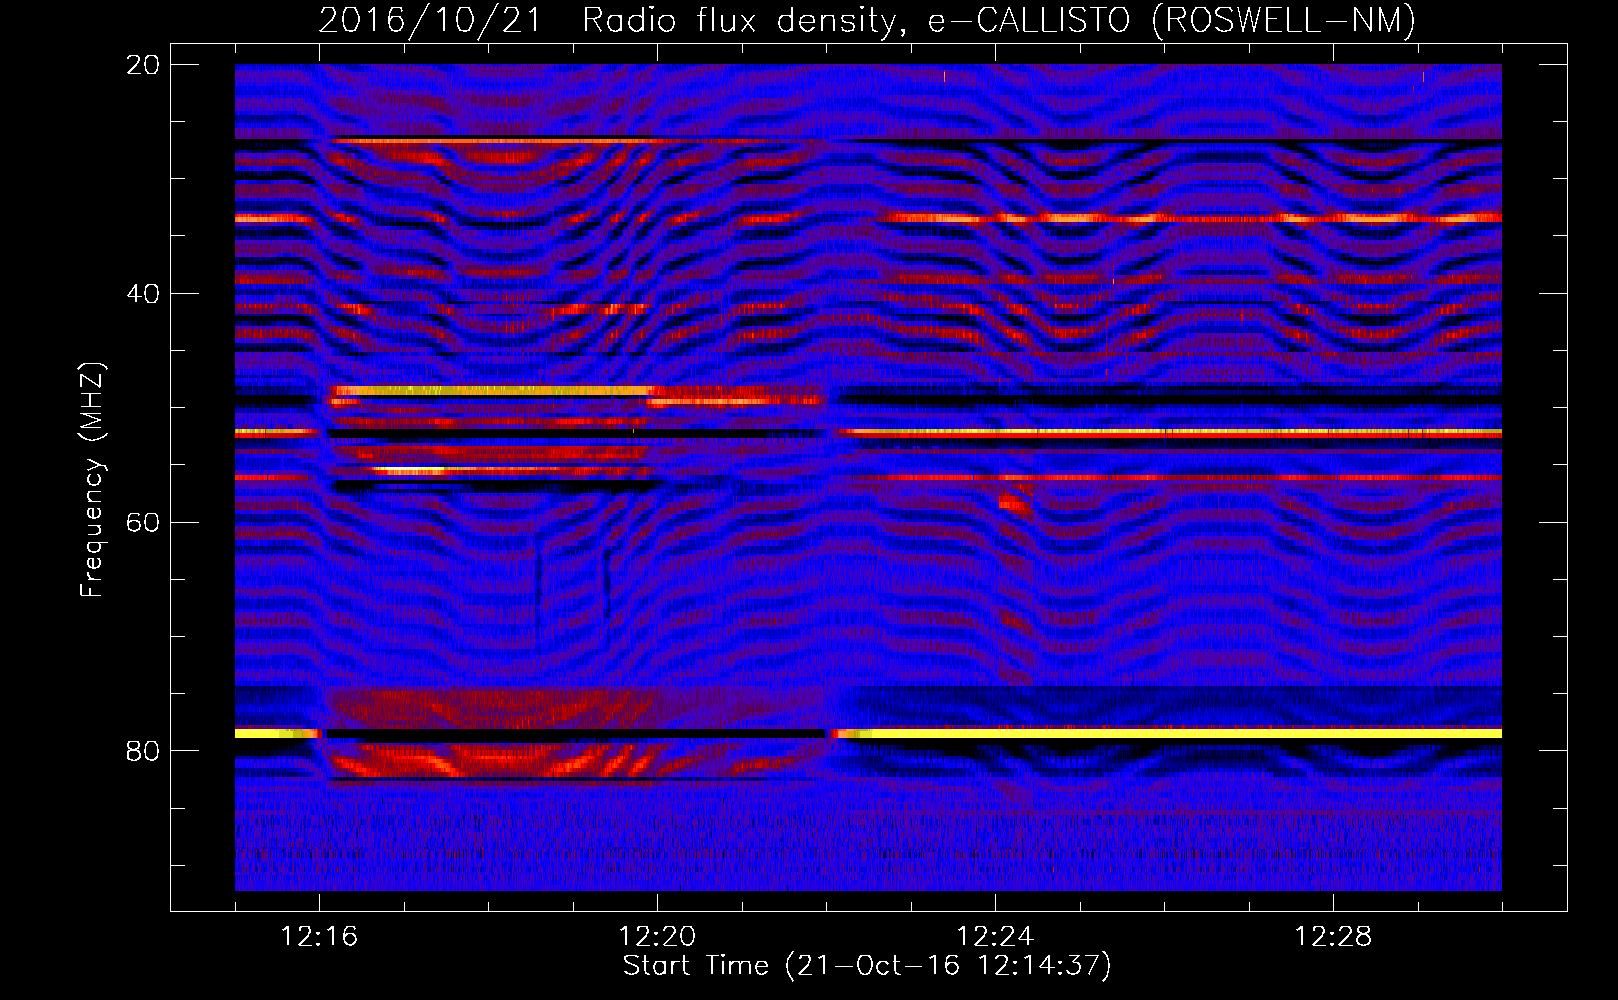Click the 60 frequency tick label

[143, 523]
